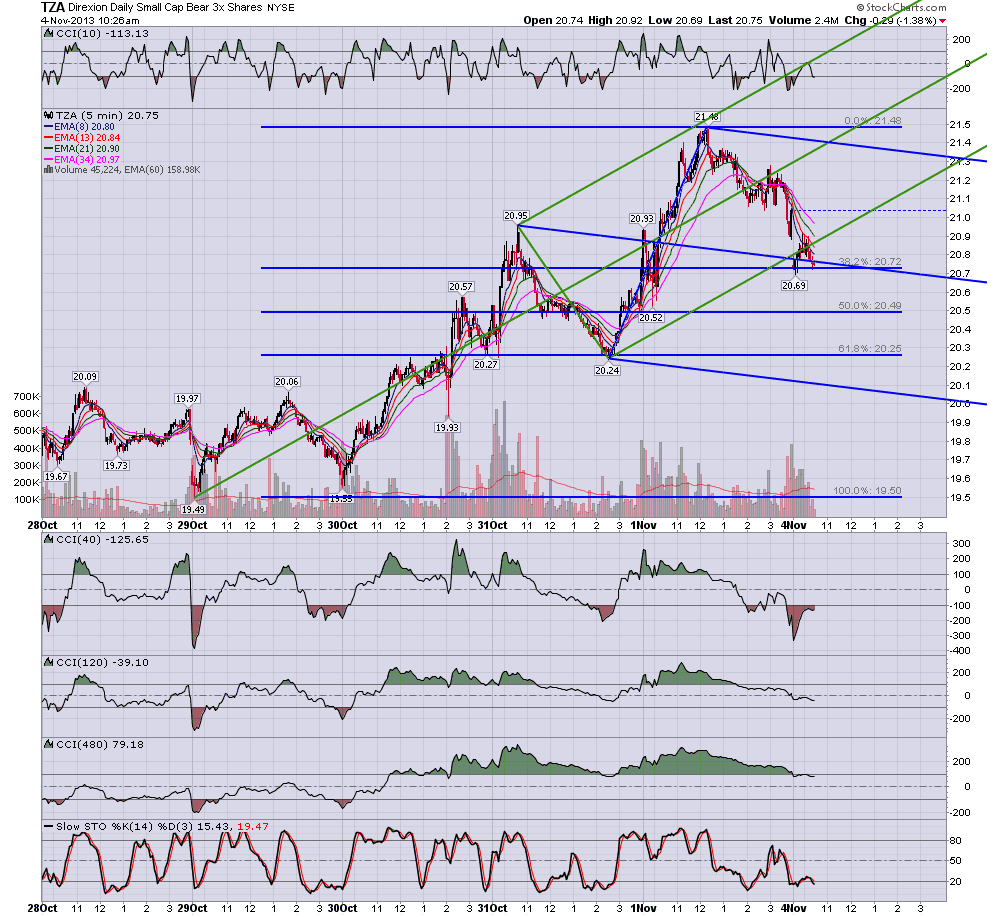Click the '50.0%: 20.49' Fibonacci label
996x917 pixels.
tap(870, 305)
